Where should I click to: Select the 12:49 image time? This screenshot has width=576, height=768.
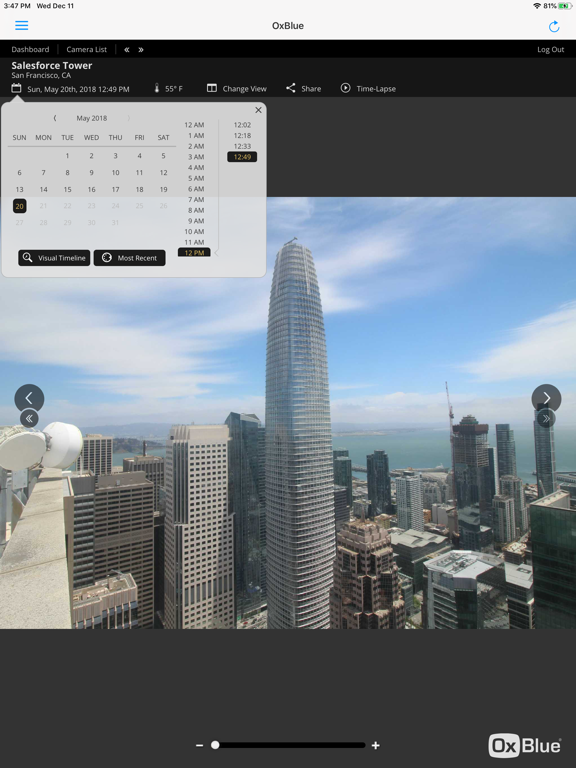point(242,157)
